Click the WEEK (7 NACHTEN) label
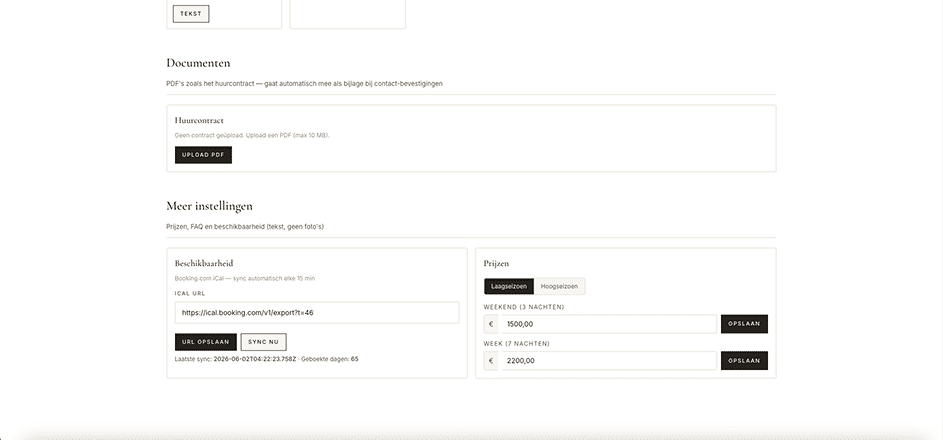Viewport: 943px width, 441px height. pos(517,344)
